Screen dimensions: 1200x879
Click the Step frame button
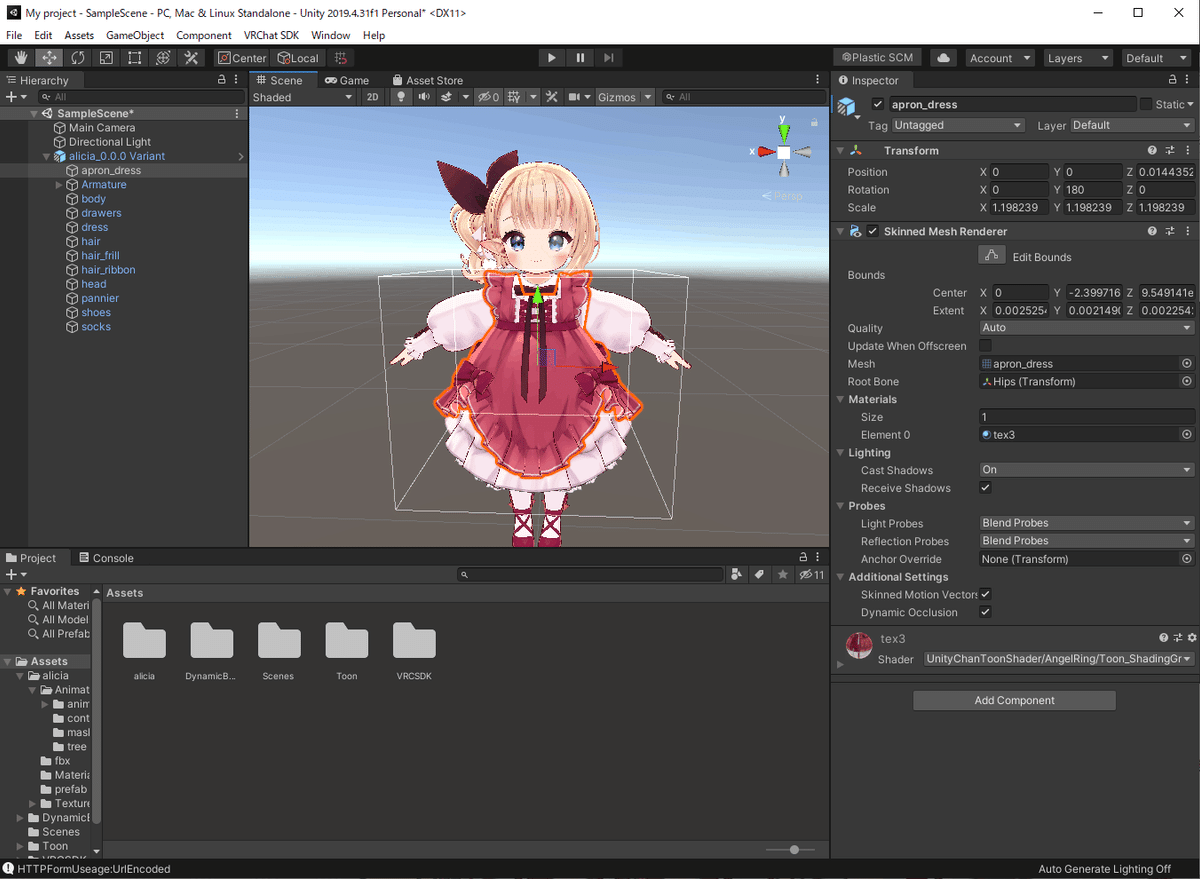coord(609,58)
